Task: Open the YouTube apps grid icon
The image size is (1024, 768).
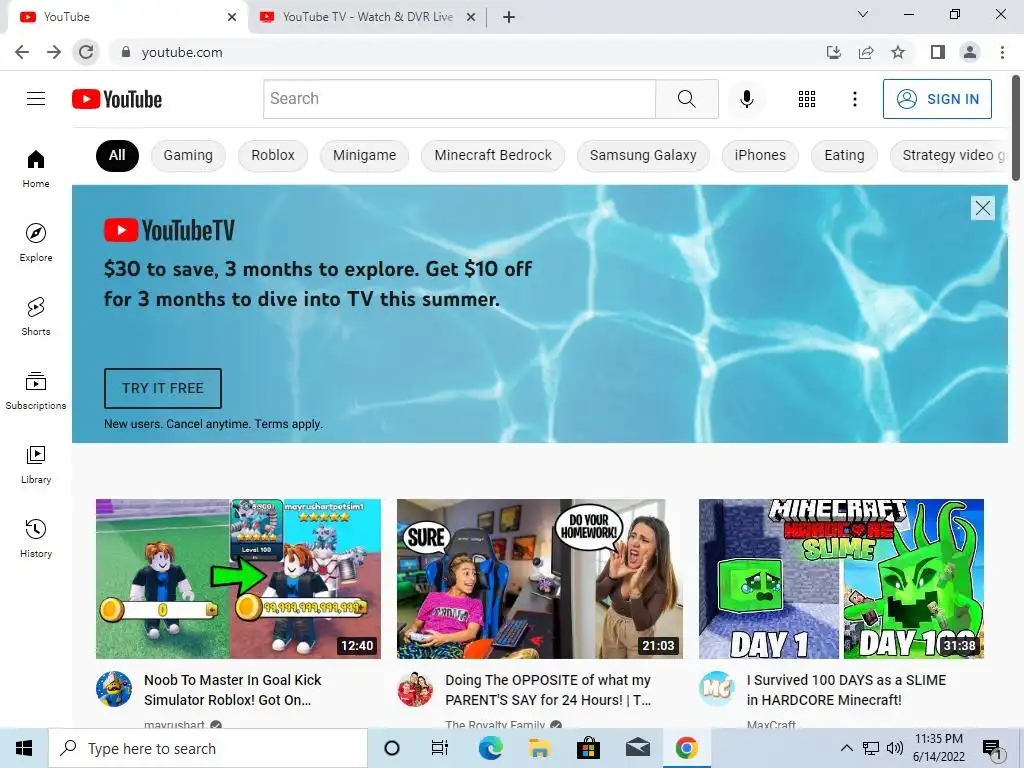Action: pos(807,99)
